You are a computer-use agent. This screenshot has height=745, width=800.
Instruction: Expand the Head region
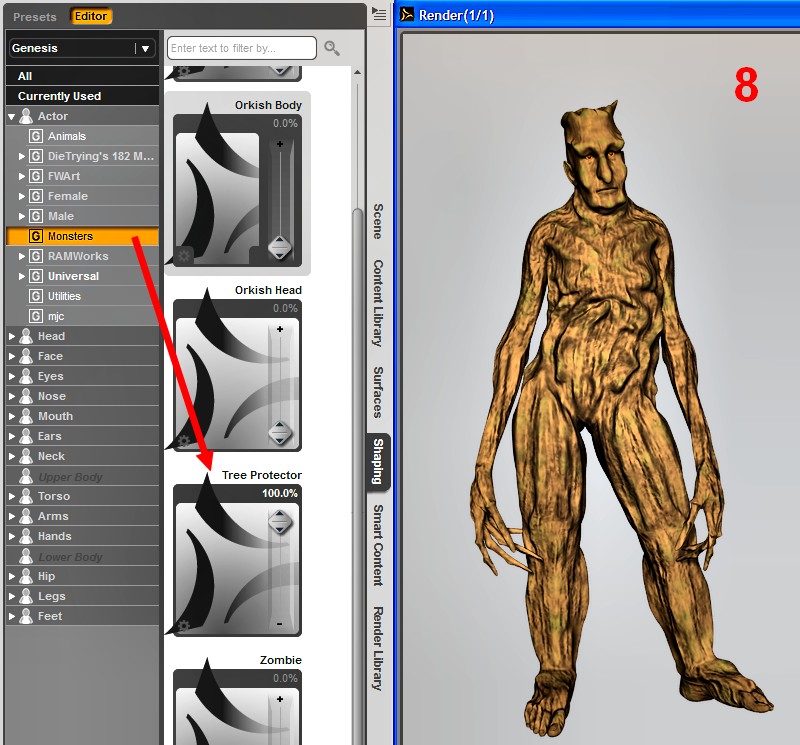click(x=12, y=336)
